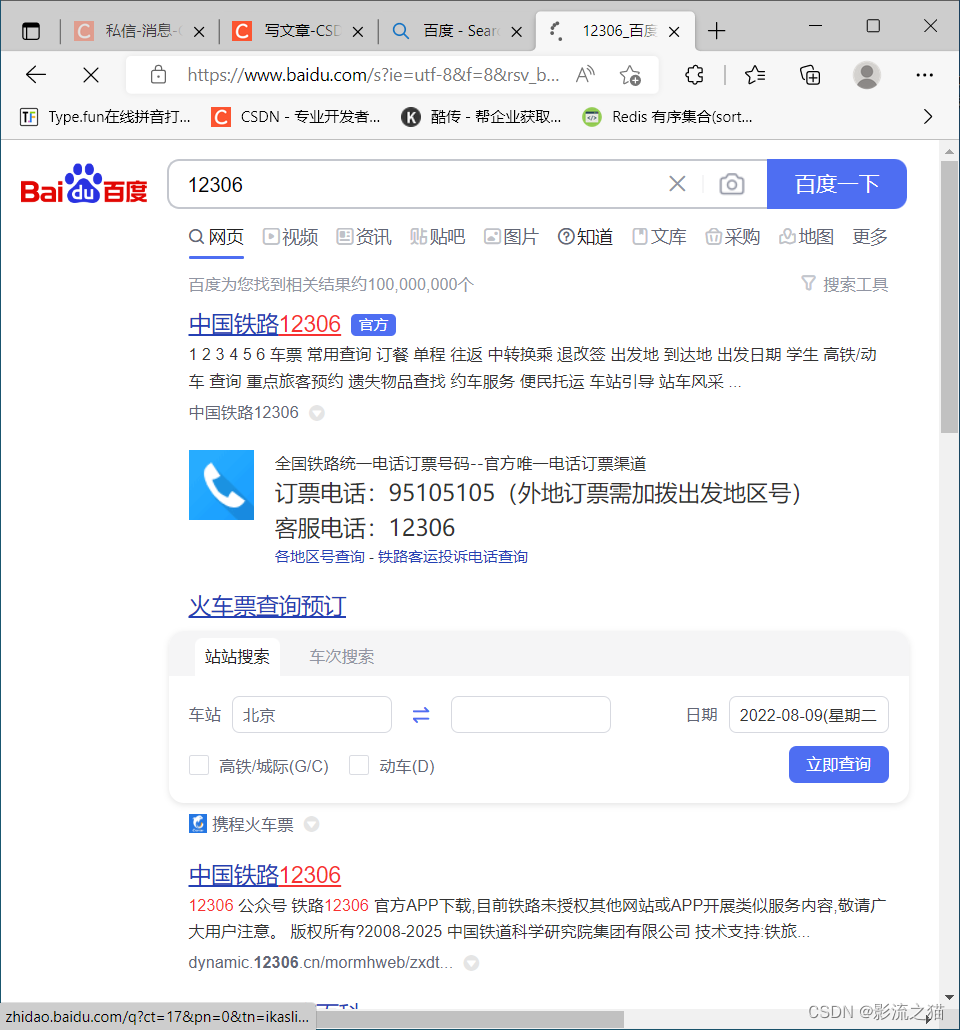Click the scrollbar up arrow
Screen dimensions: 960x1030
tap(949, 152)
